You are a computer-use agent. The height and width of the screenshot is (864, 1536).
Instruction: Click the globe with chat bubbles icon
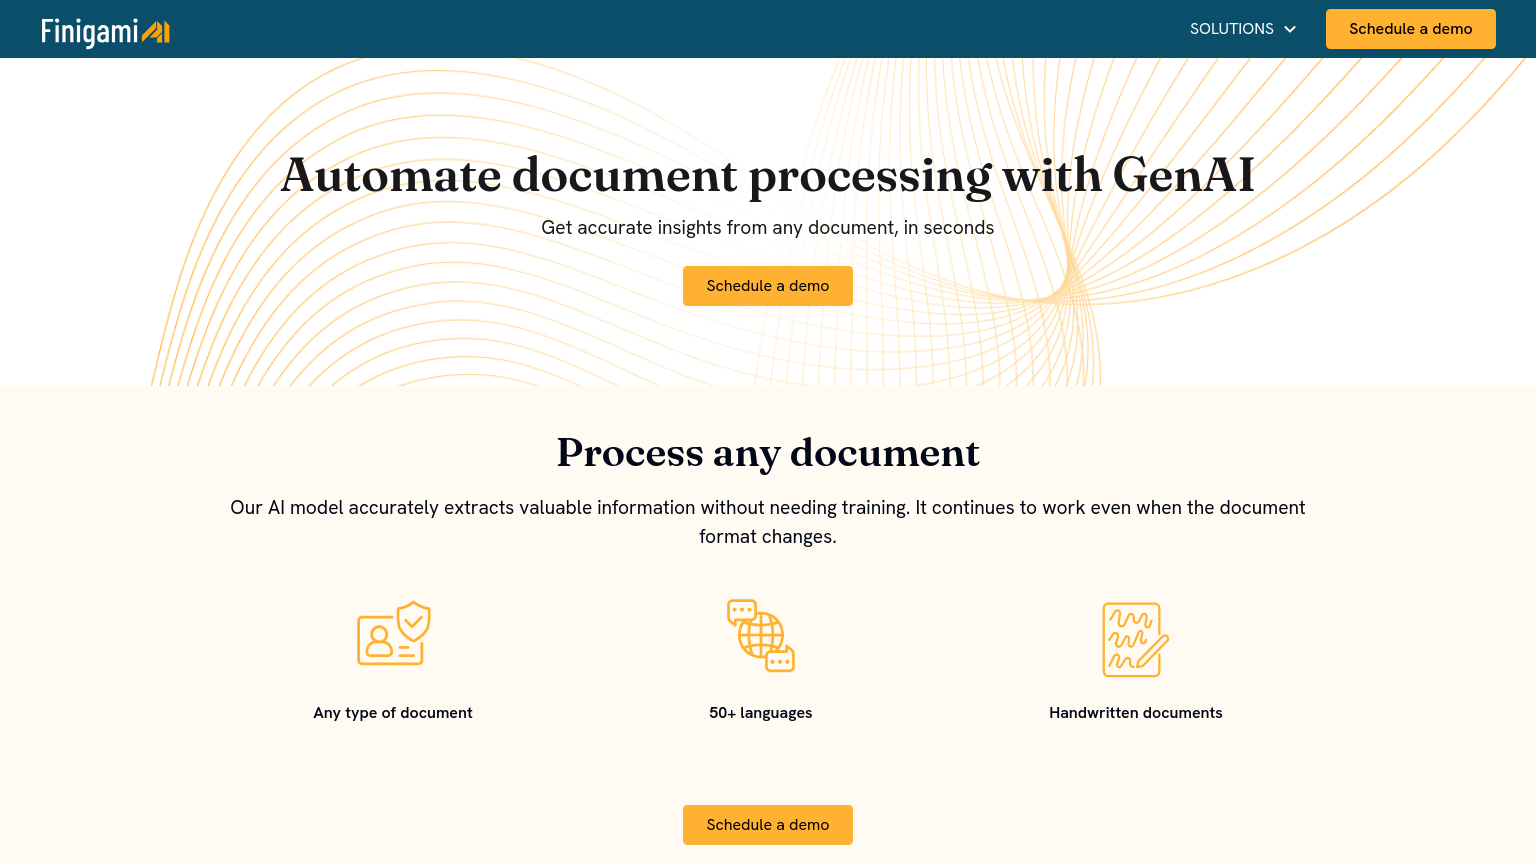pos(761,636)
